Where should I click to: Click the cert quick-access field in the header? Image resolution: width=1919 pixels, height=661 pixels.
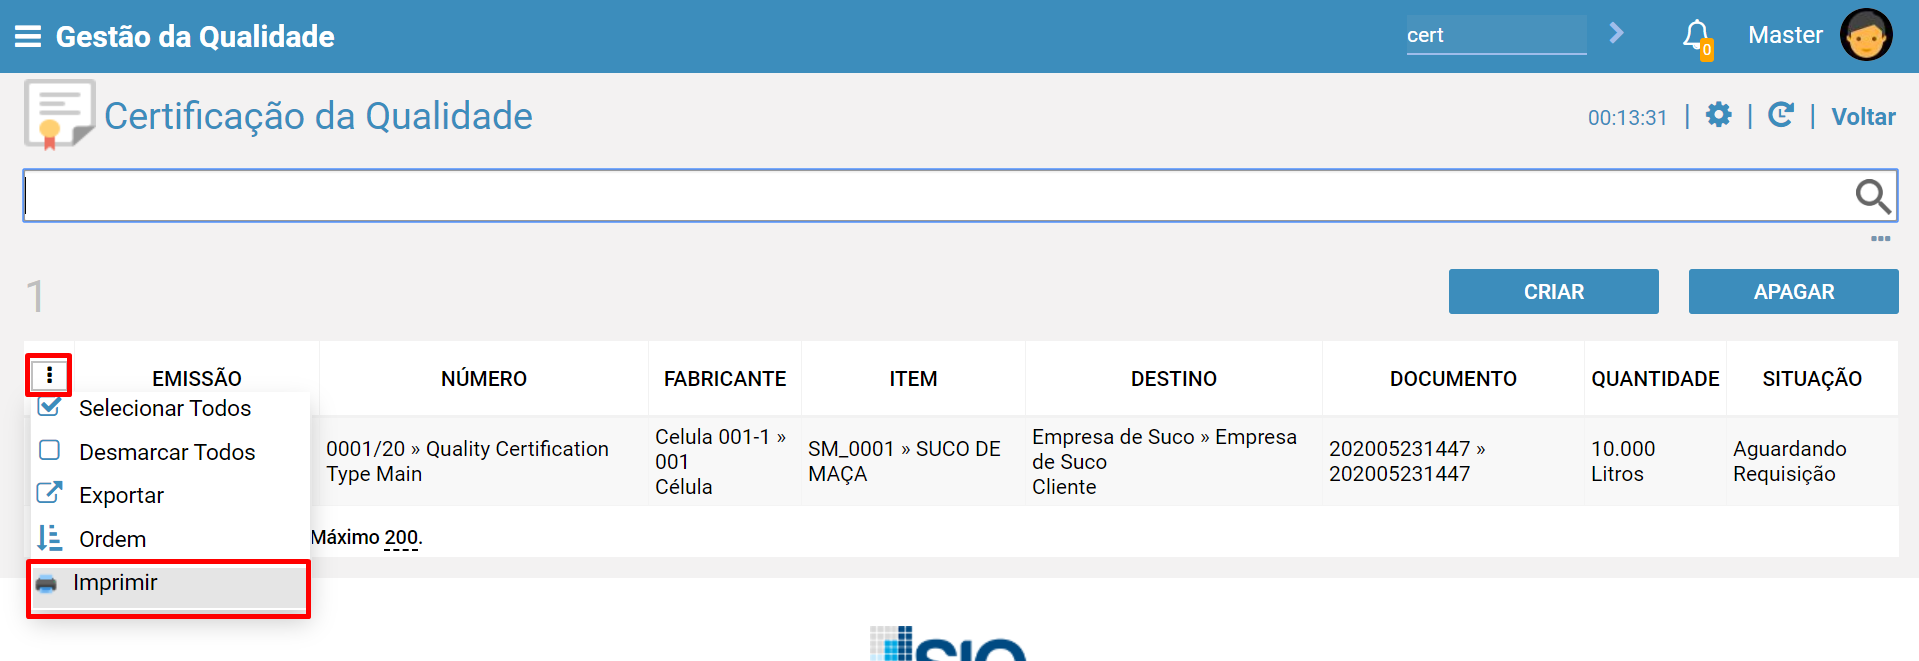[1496, 35]
